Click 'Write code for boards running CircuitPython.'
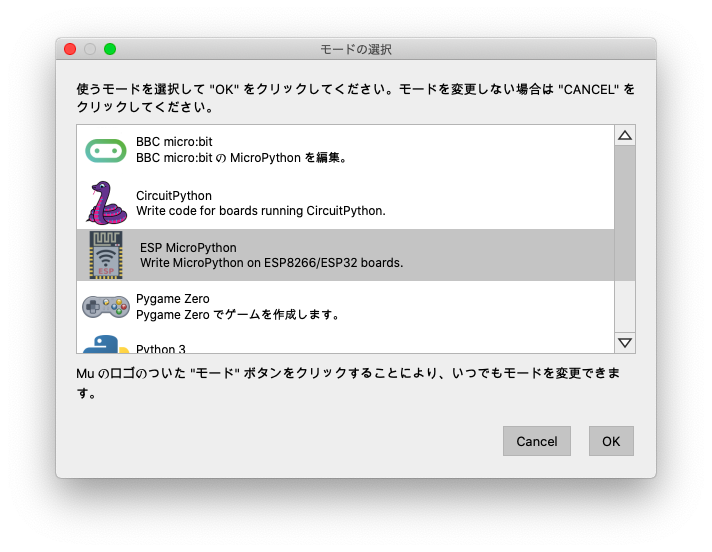 click(261, 211)
